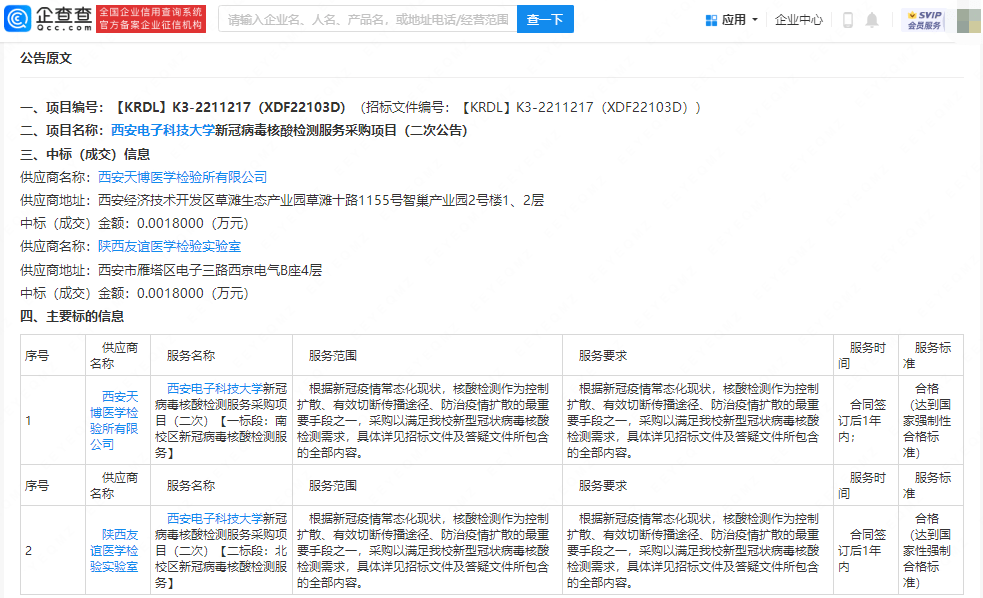
Task: Open 西安天博医学检验所有限公司 link in table row 1
Action: point(114,421)
